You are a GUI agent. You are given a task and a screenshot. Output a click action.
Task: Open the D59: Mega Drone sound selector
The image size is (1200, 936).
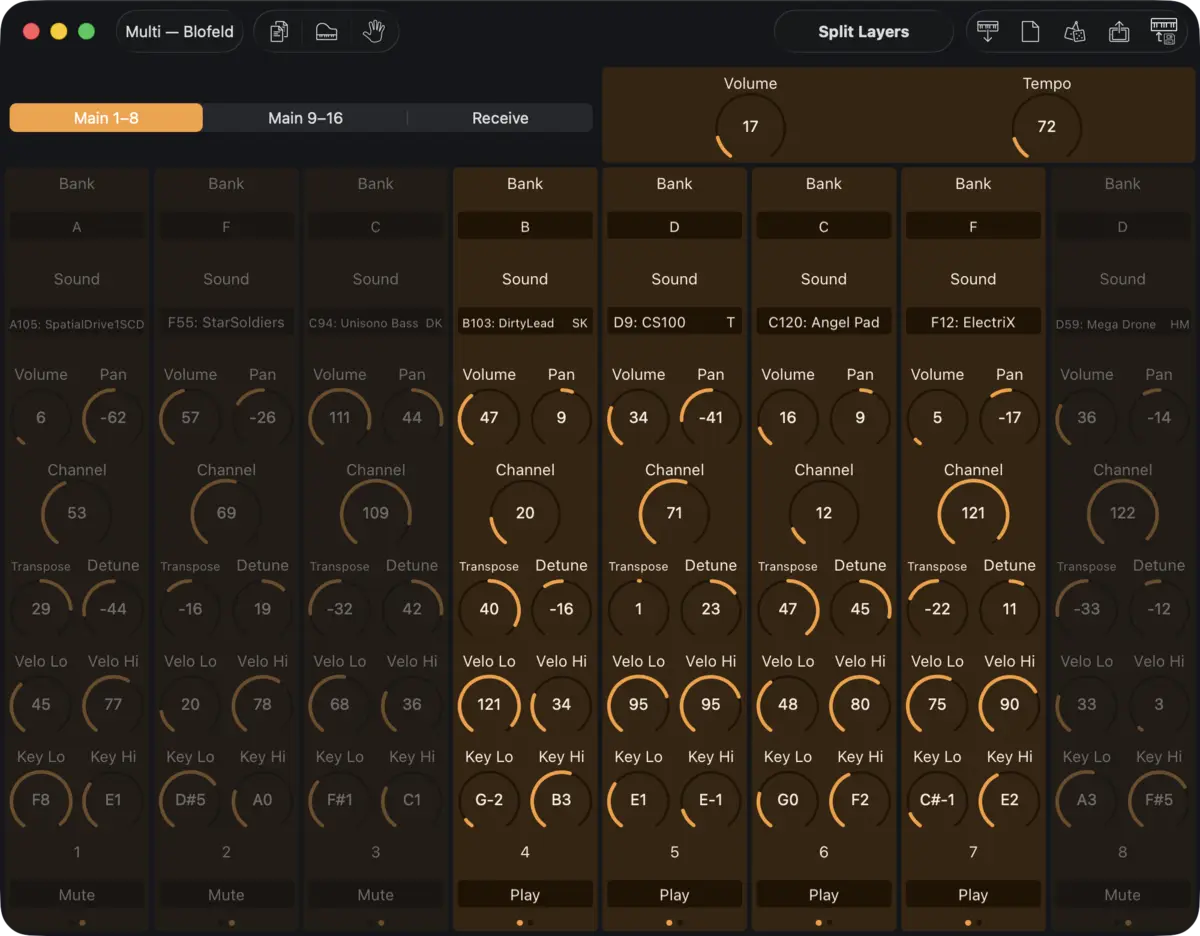point(1122,322)
